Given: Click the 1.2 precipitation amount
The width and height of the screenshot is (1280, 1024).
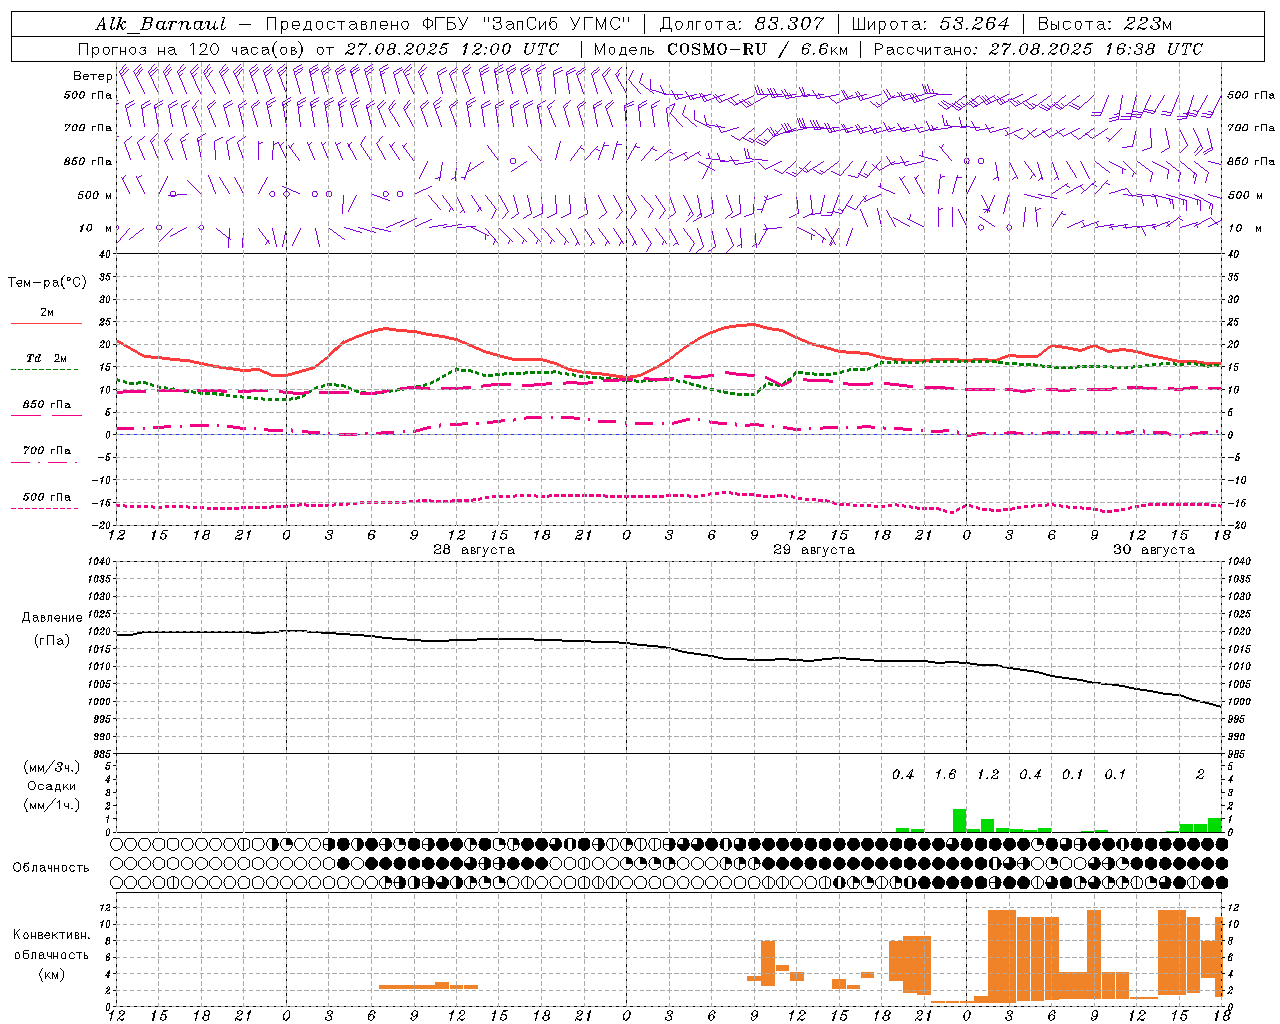Looking at the screenshot, I should point(988,774).
